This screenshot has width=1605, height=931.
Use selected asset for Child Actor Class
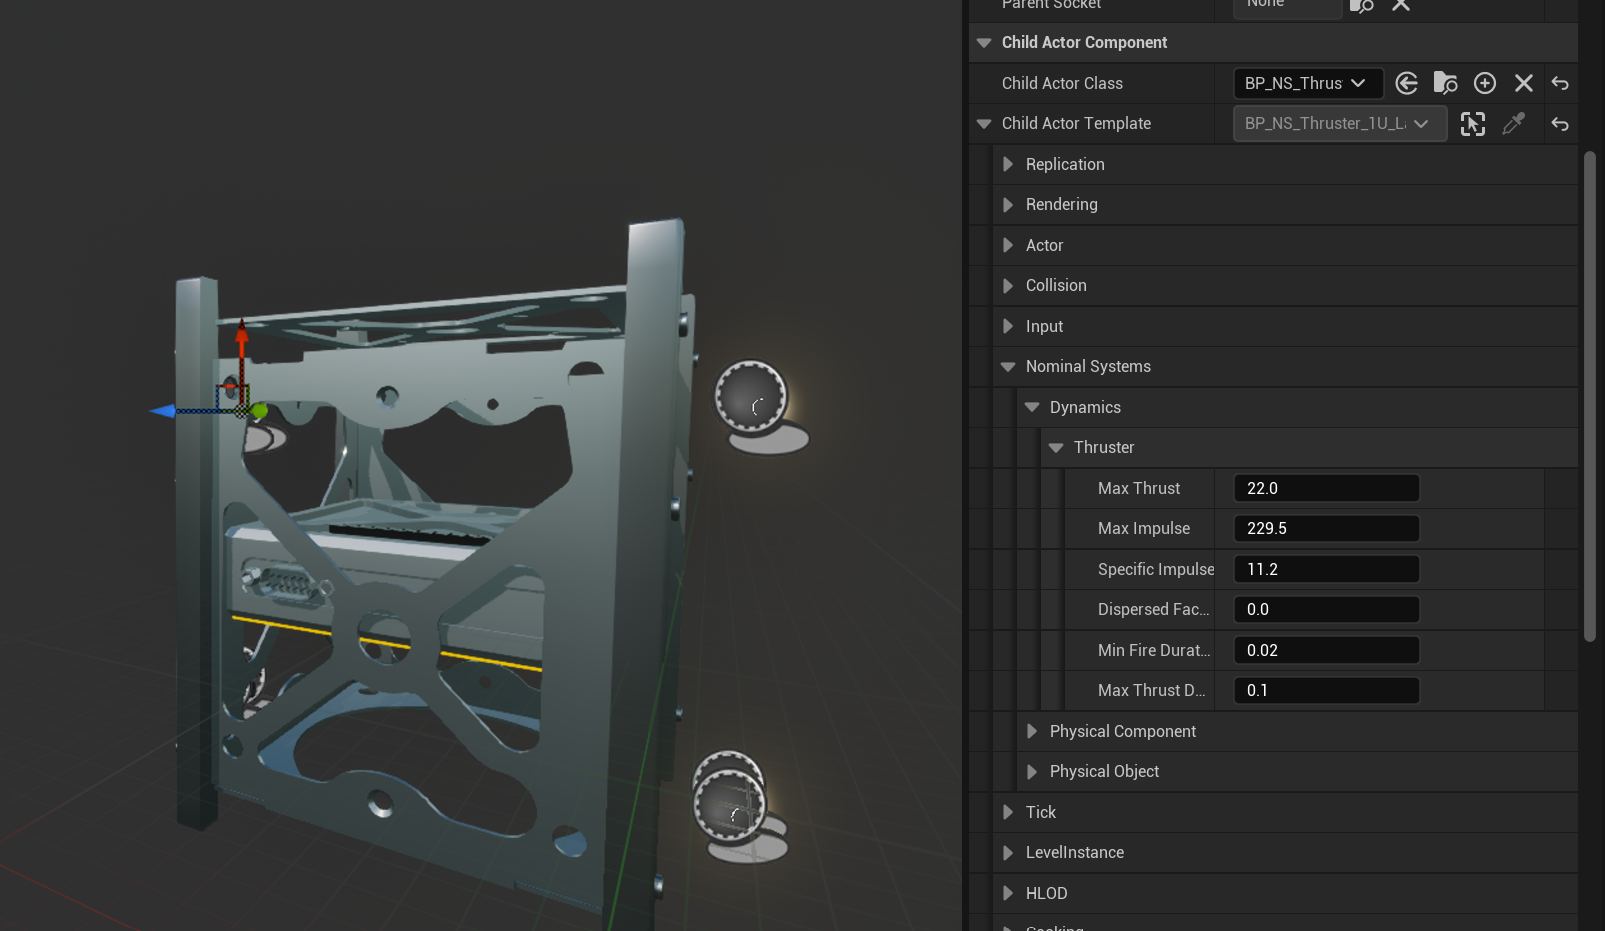pyautogui.click(x=1406, y=83)
